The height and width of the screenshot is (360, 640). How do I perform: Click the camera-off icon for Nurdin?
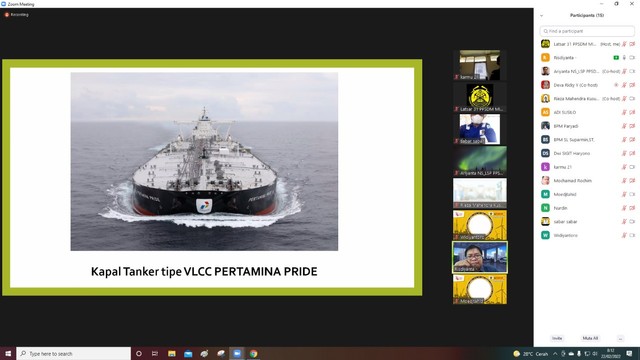pos(632,208)
